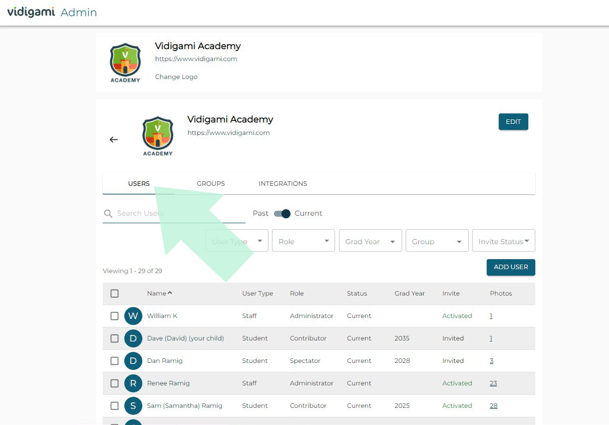
Task: Select Renee Ramig's row checkbox
Action: pos(114,383)
